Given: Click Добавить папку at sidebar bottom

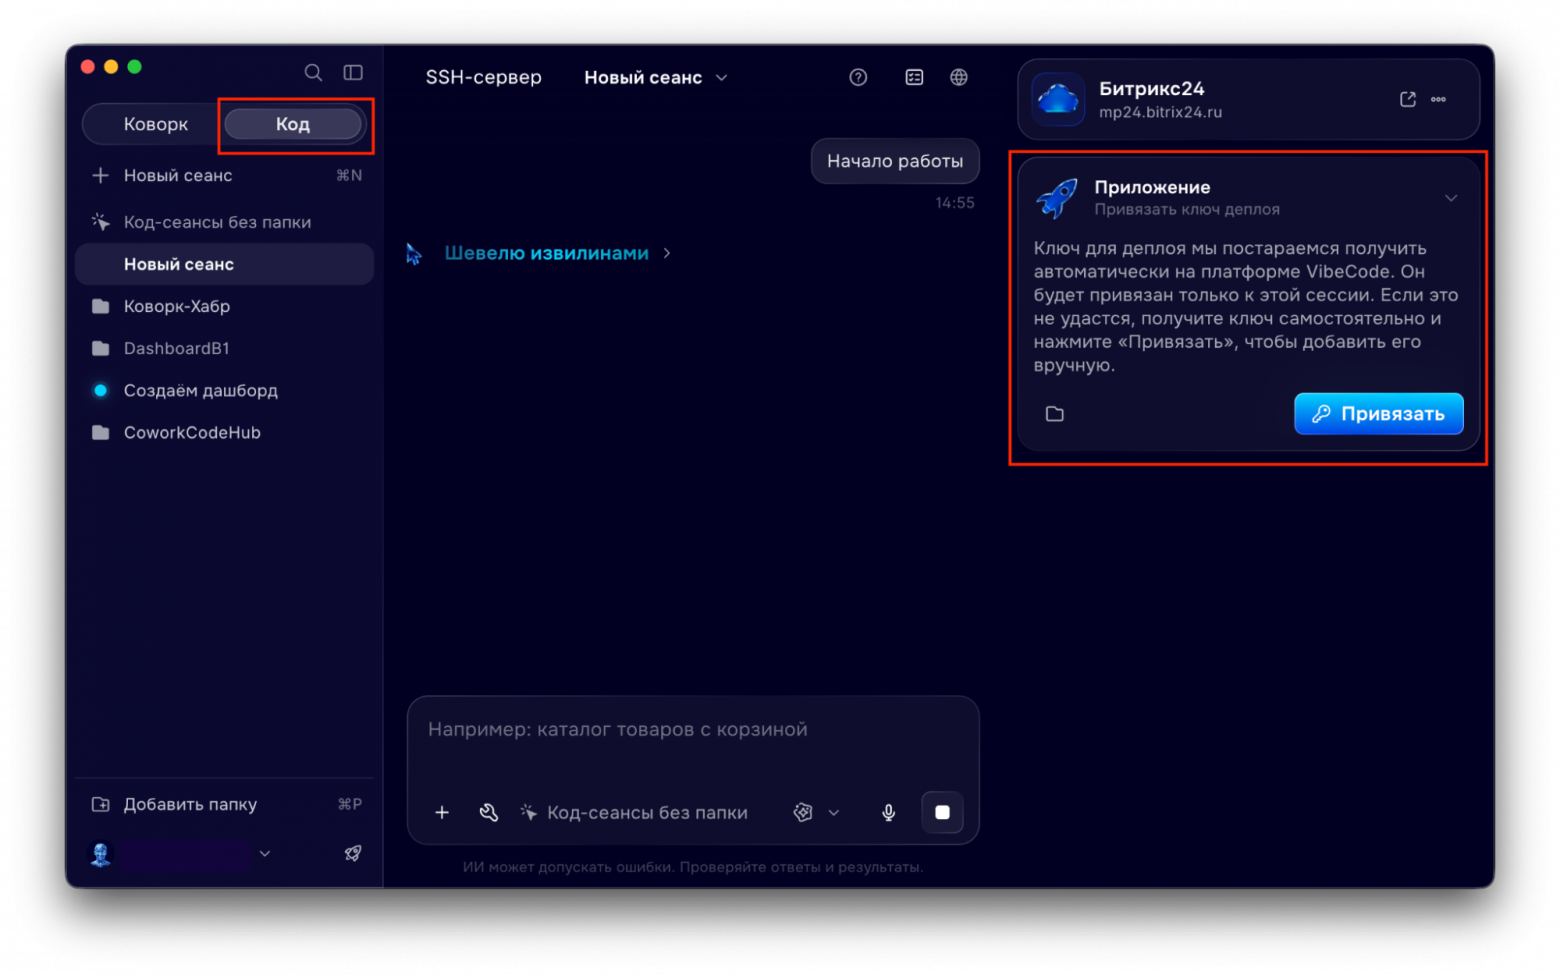Looking at the screenshot, I should [x=225, y=804].
